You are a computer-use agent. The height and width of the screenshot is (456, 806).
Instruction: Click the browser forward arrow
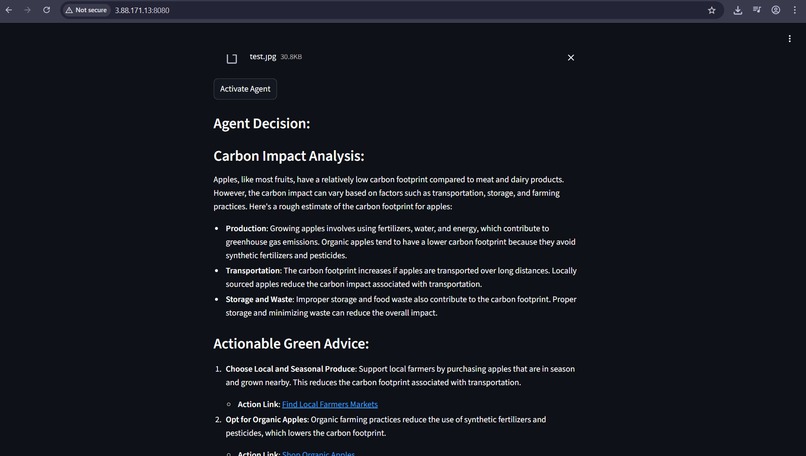coord(27,10)
